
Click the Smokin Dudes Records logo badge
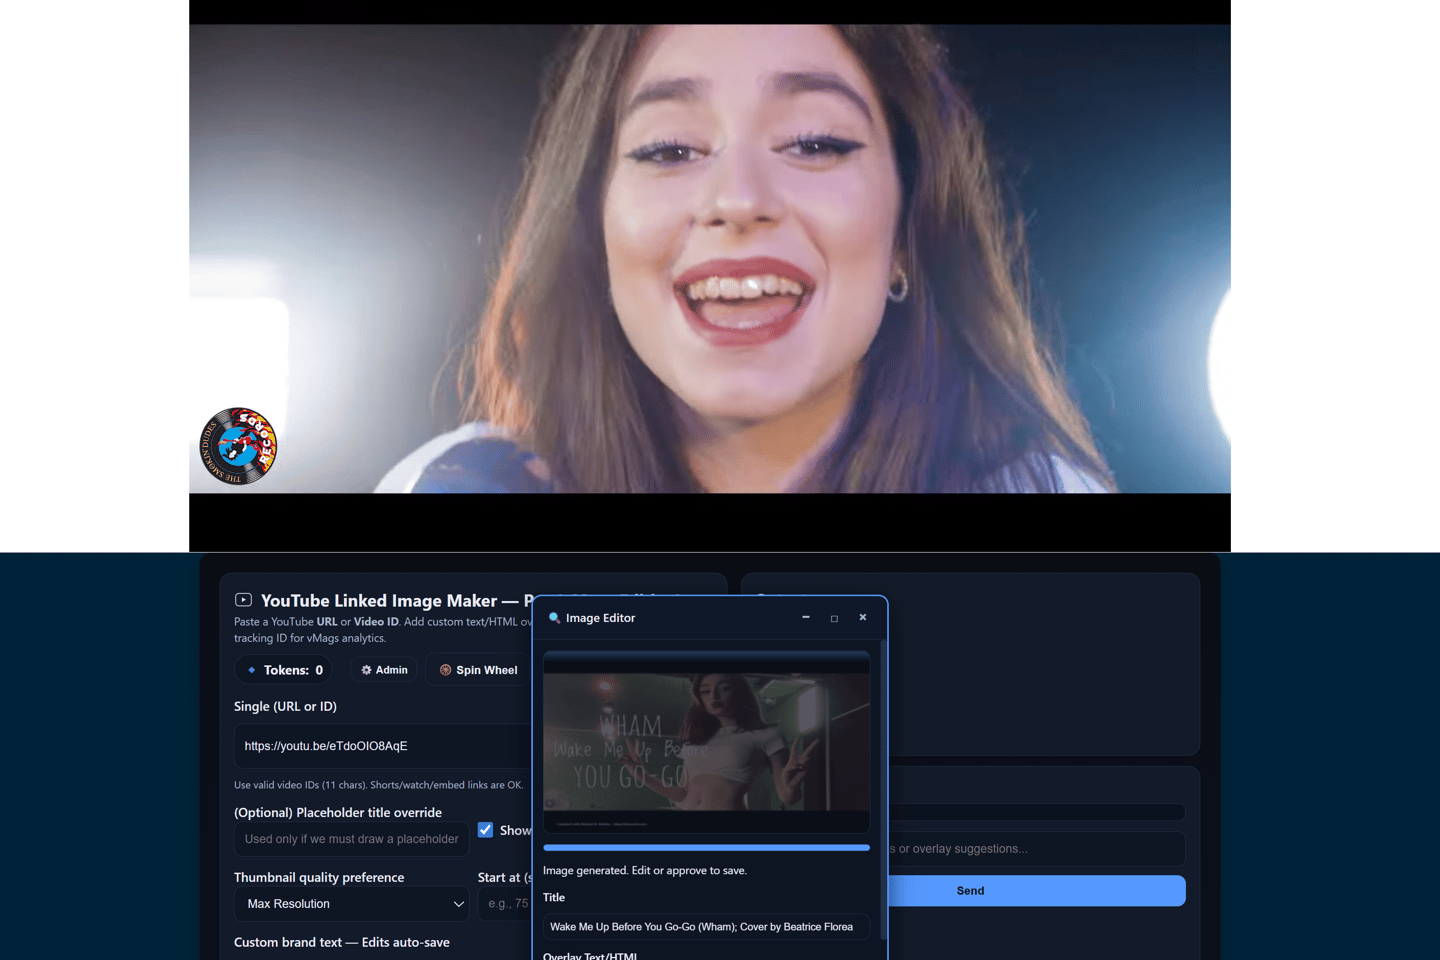(x=238, y=446)
